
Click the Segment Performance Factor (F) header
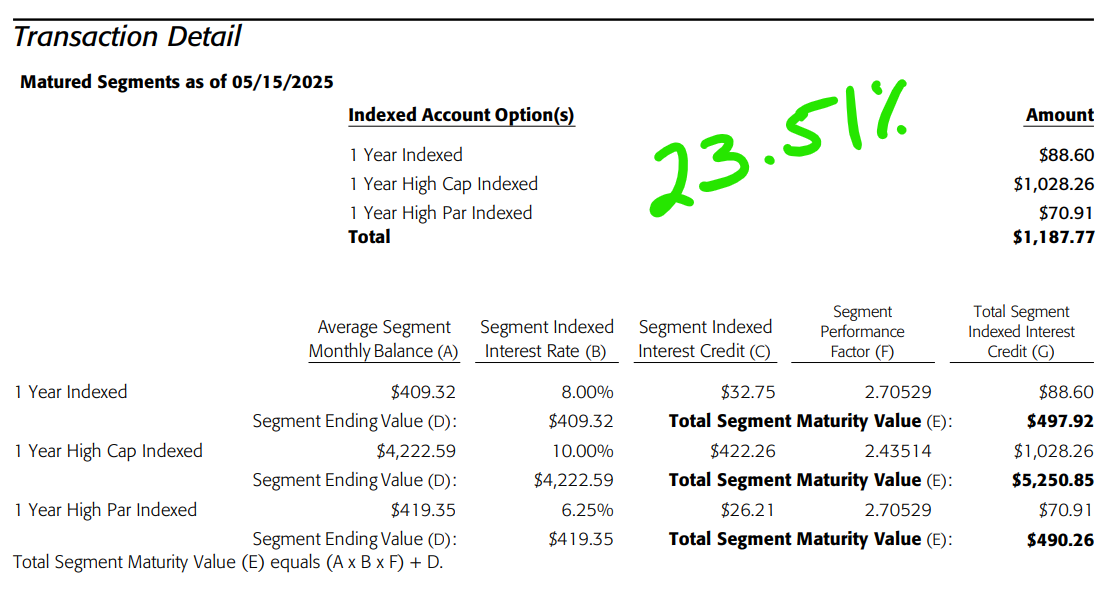coord(862,331)
